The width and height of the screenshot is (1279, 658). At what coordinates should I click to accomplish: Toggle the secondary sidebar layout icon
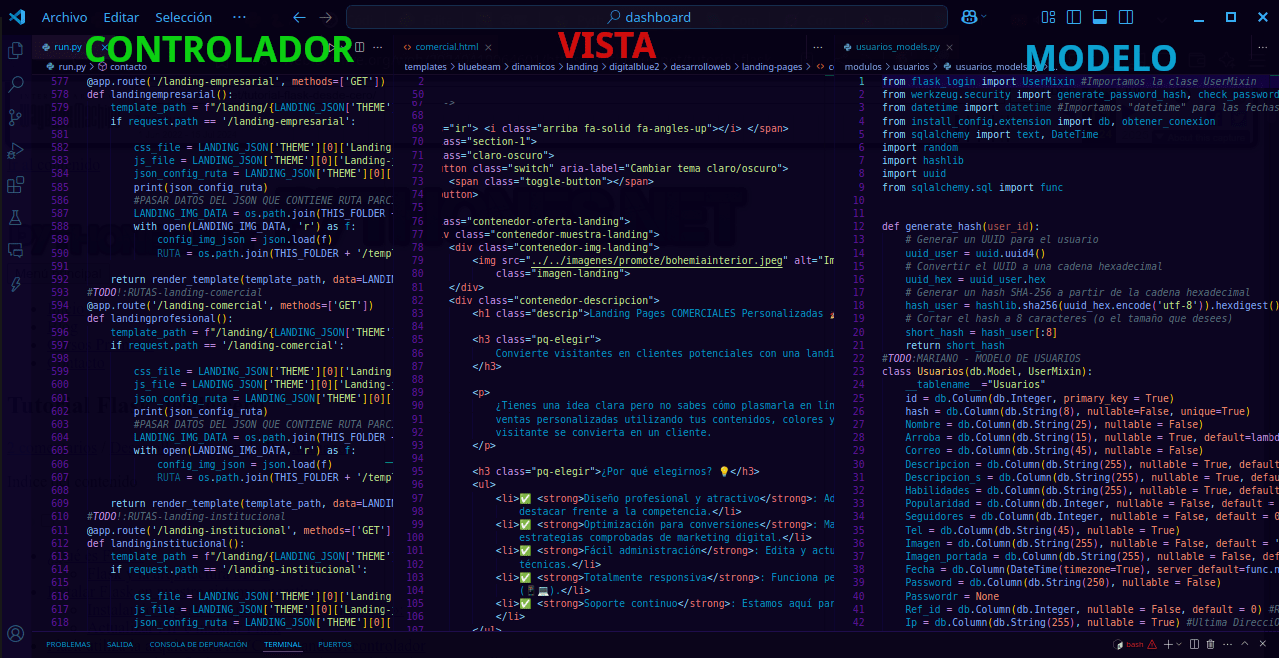pos(1125,17)
